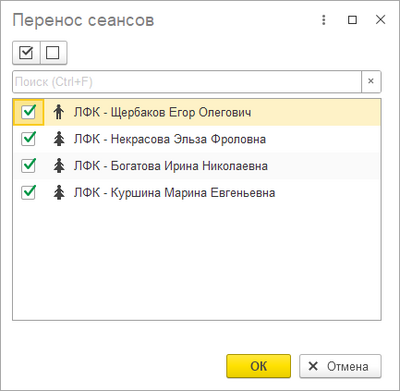Open the three-dot more options menu
400x391 pixels.
click(x=323, y=20)
